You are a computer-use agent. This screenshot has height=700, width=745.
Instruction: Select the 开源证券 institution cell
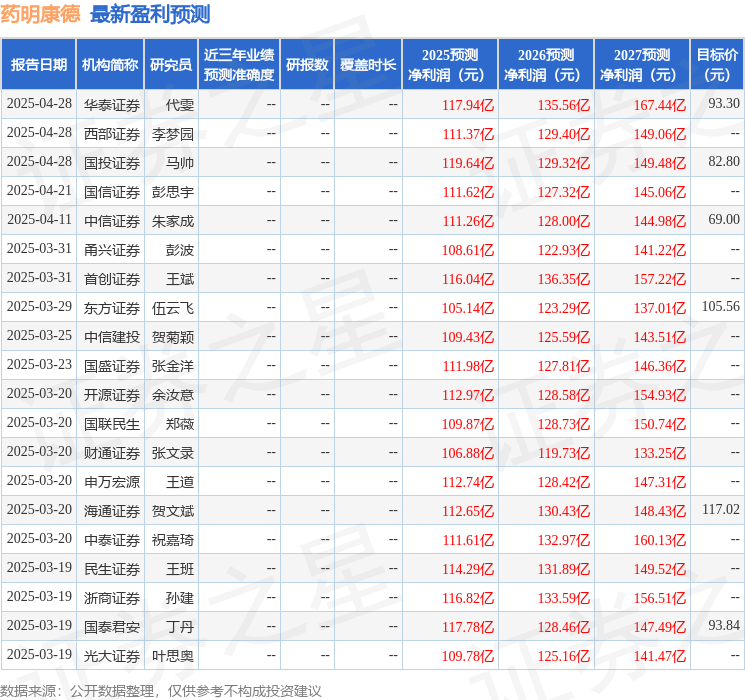112,395
